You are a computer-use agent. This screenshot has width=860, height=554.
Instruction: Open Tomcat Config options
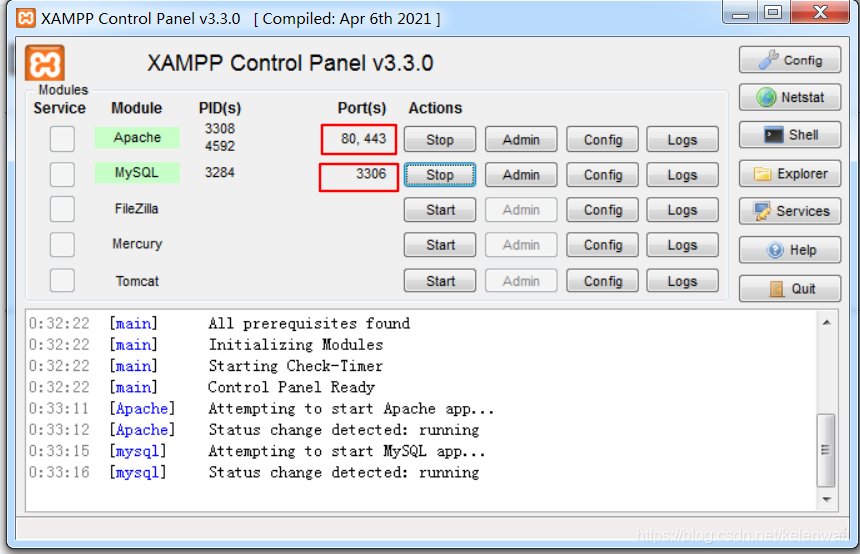pos(602,281)
